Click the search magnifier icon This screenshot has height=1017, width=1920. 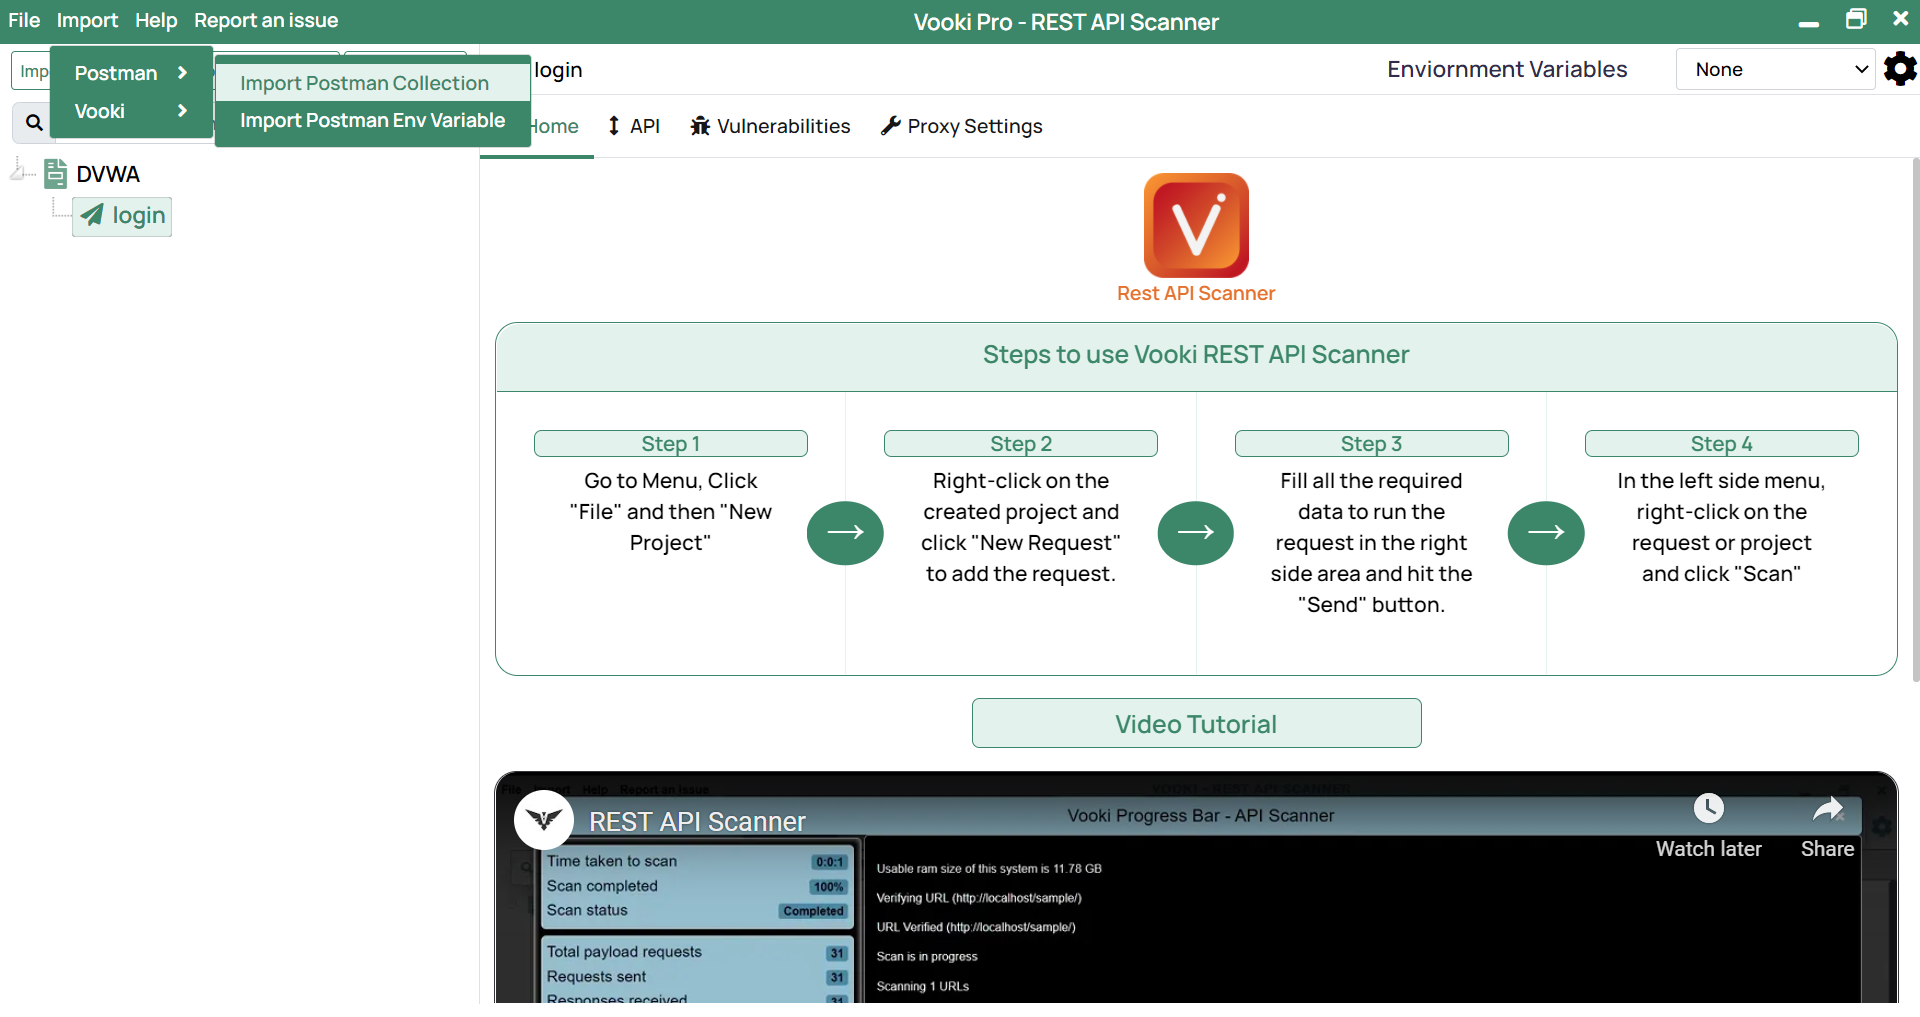click(x=34, y=122)
